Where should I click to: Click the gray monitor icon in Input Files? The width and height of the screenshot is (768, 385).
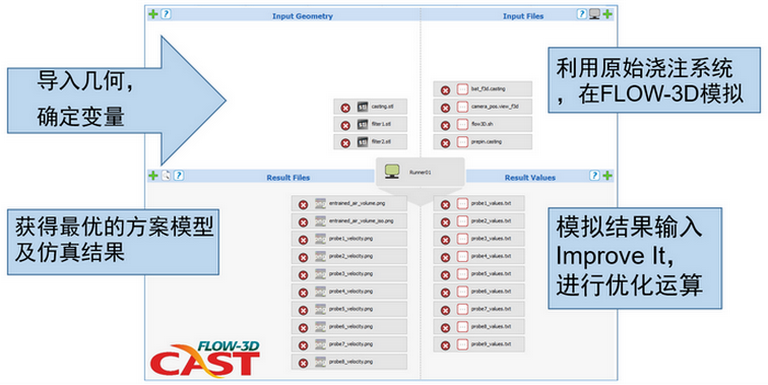594,14
